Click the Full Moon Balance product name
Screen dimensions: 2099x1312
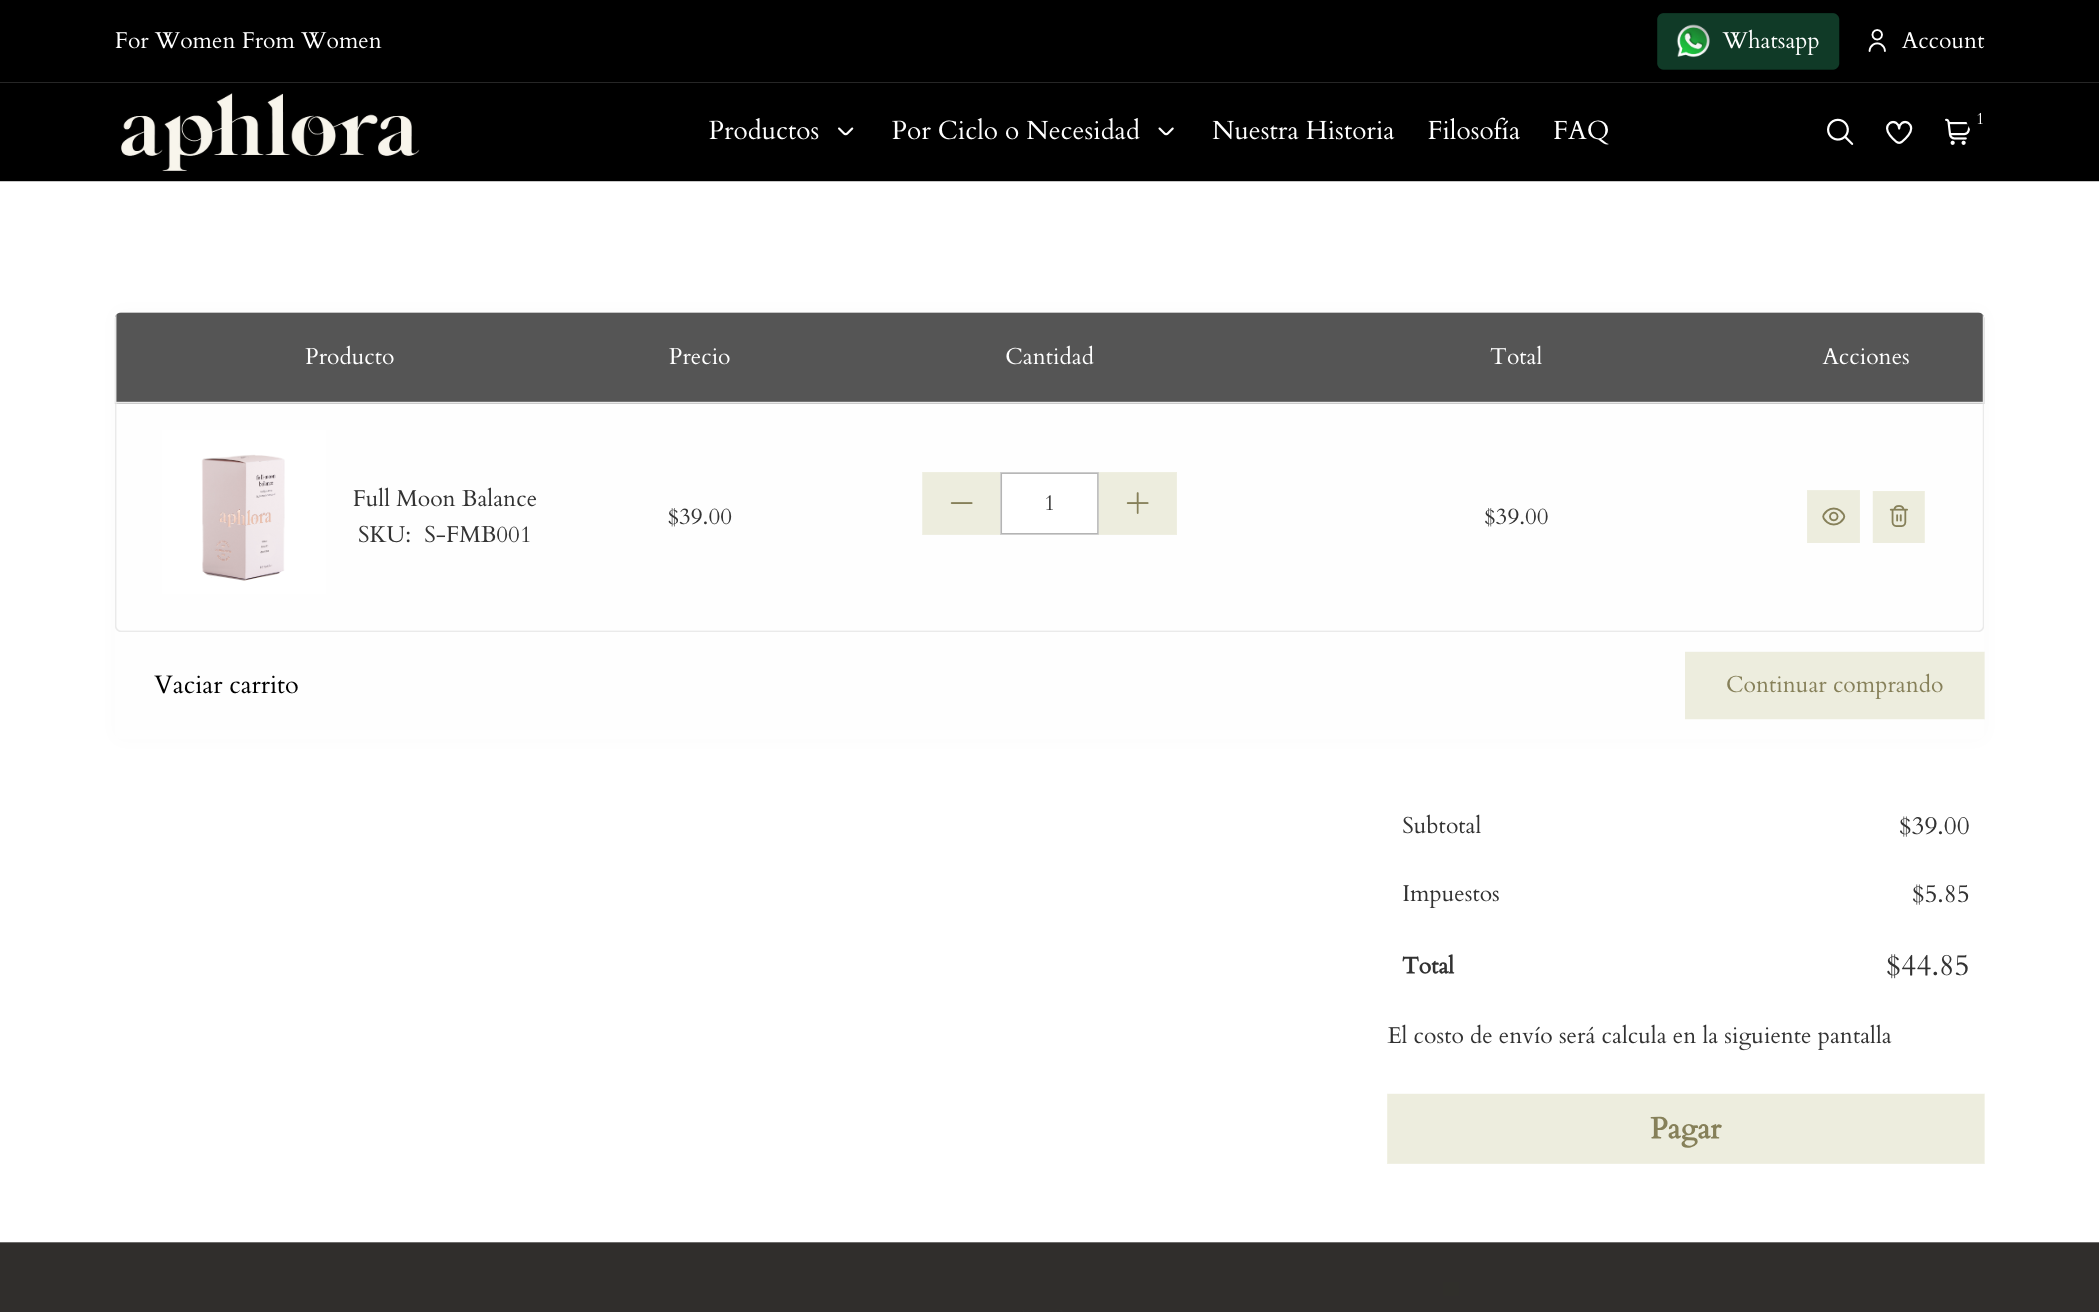tap(444, 498)
